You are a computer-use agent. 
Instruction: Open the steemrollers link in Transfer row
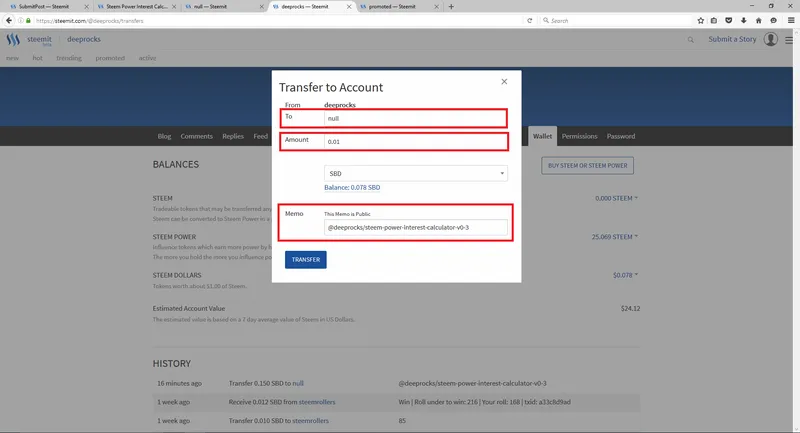(310, 421)
